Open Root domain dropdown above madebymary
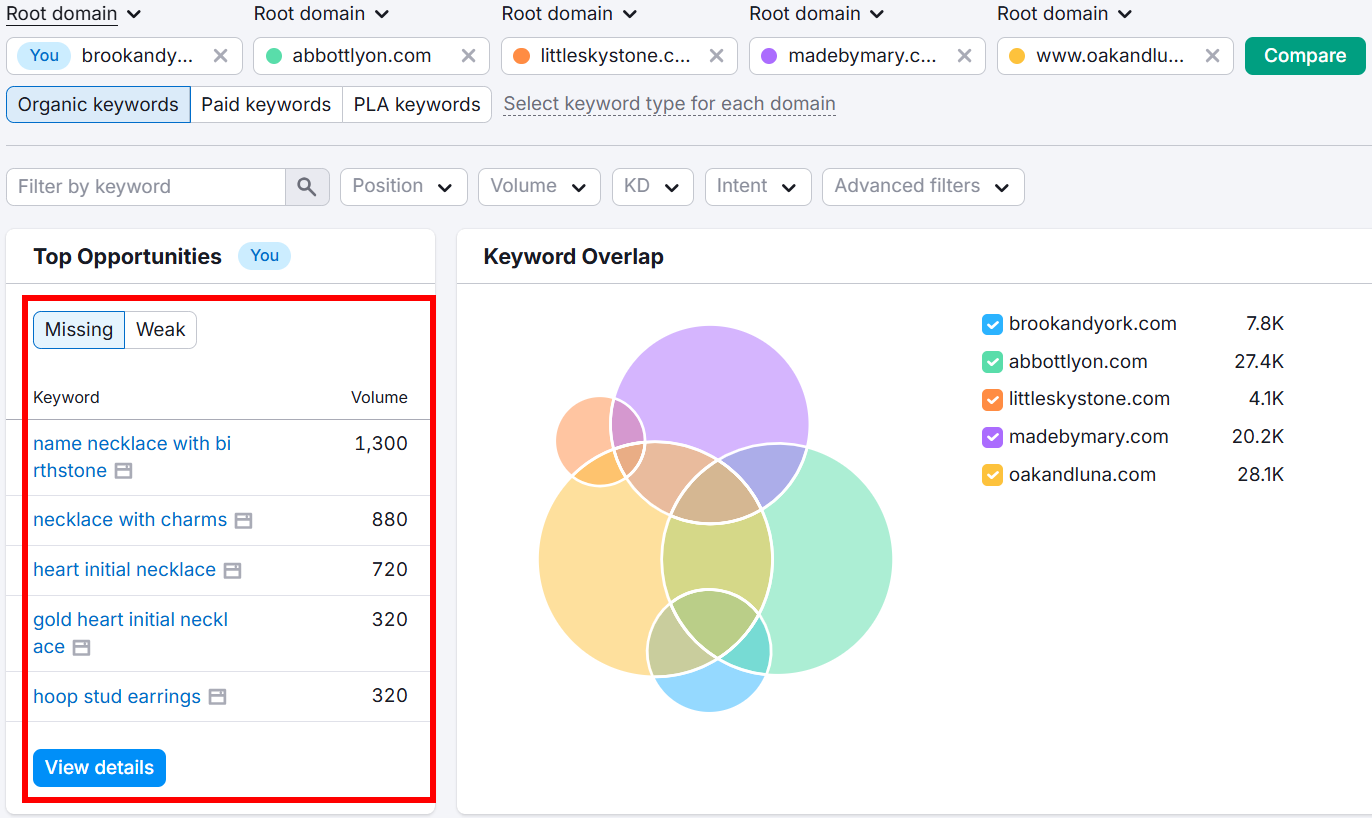The image size is (1372, 818). click(817, 14)
